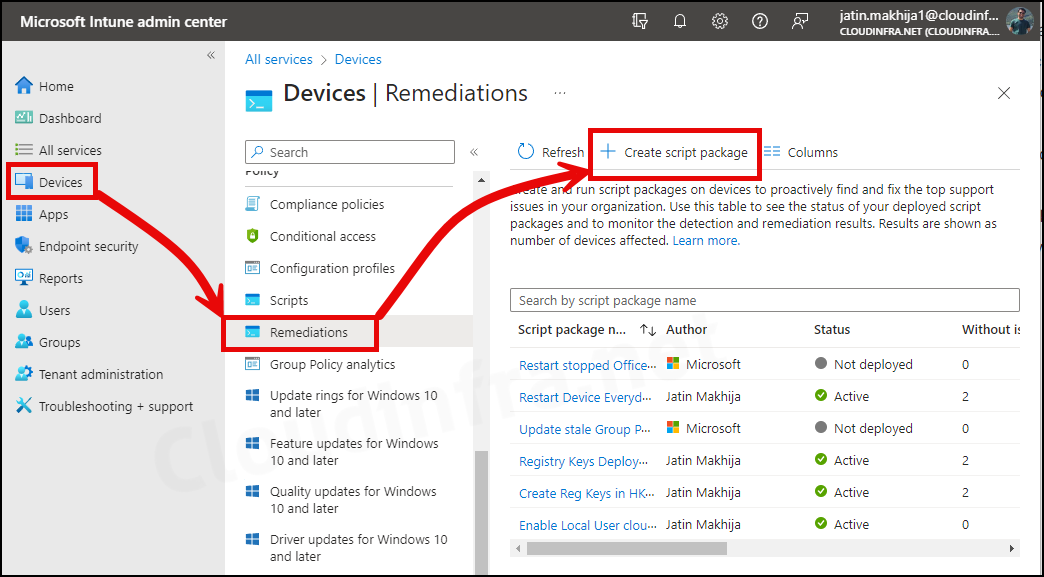Close the Remediations blade

[1003, 93]
